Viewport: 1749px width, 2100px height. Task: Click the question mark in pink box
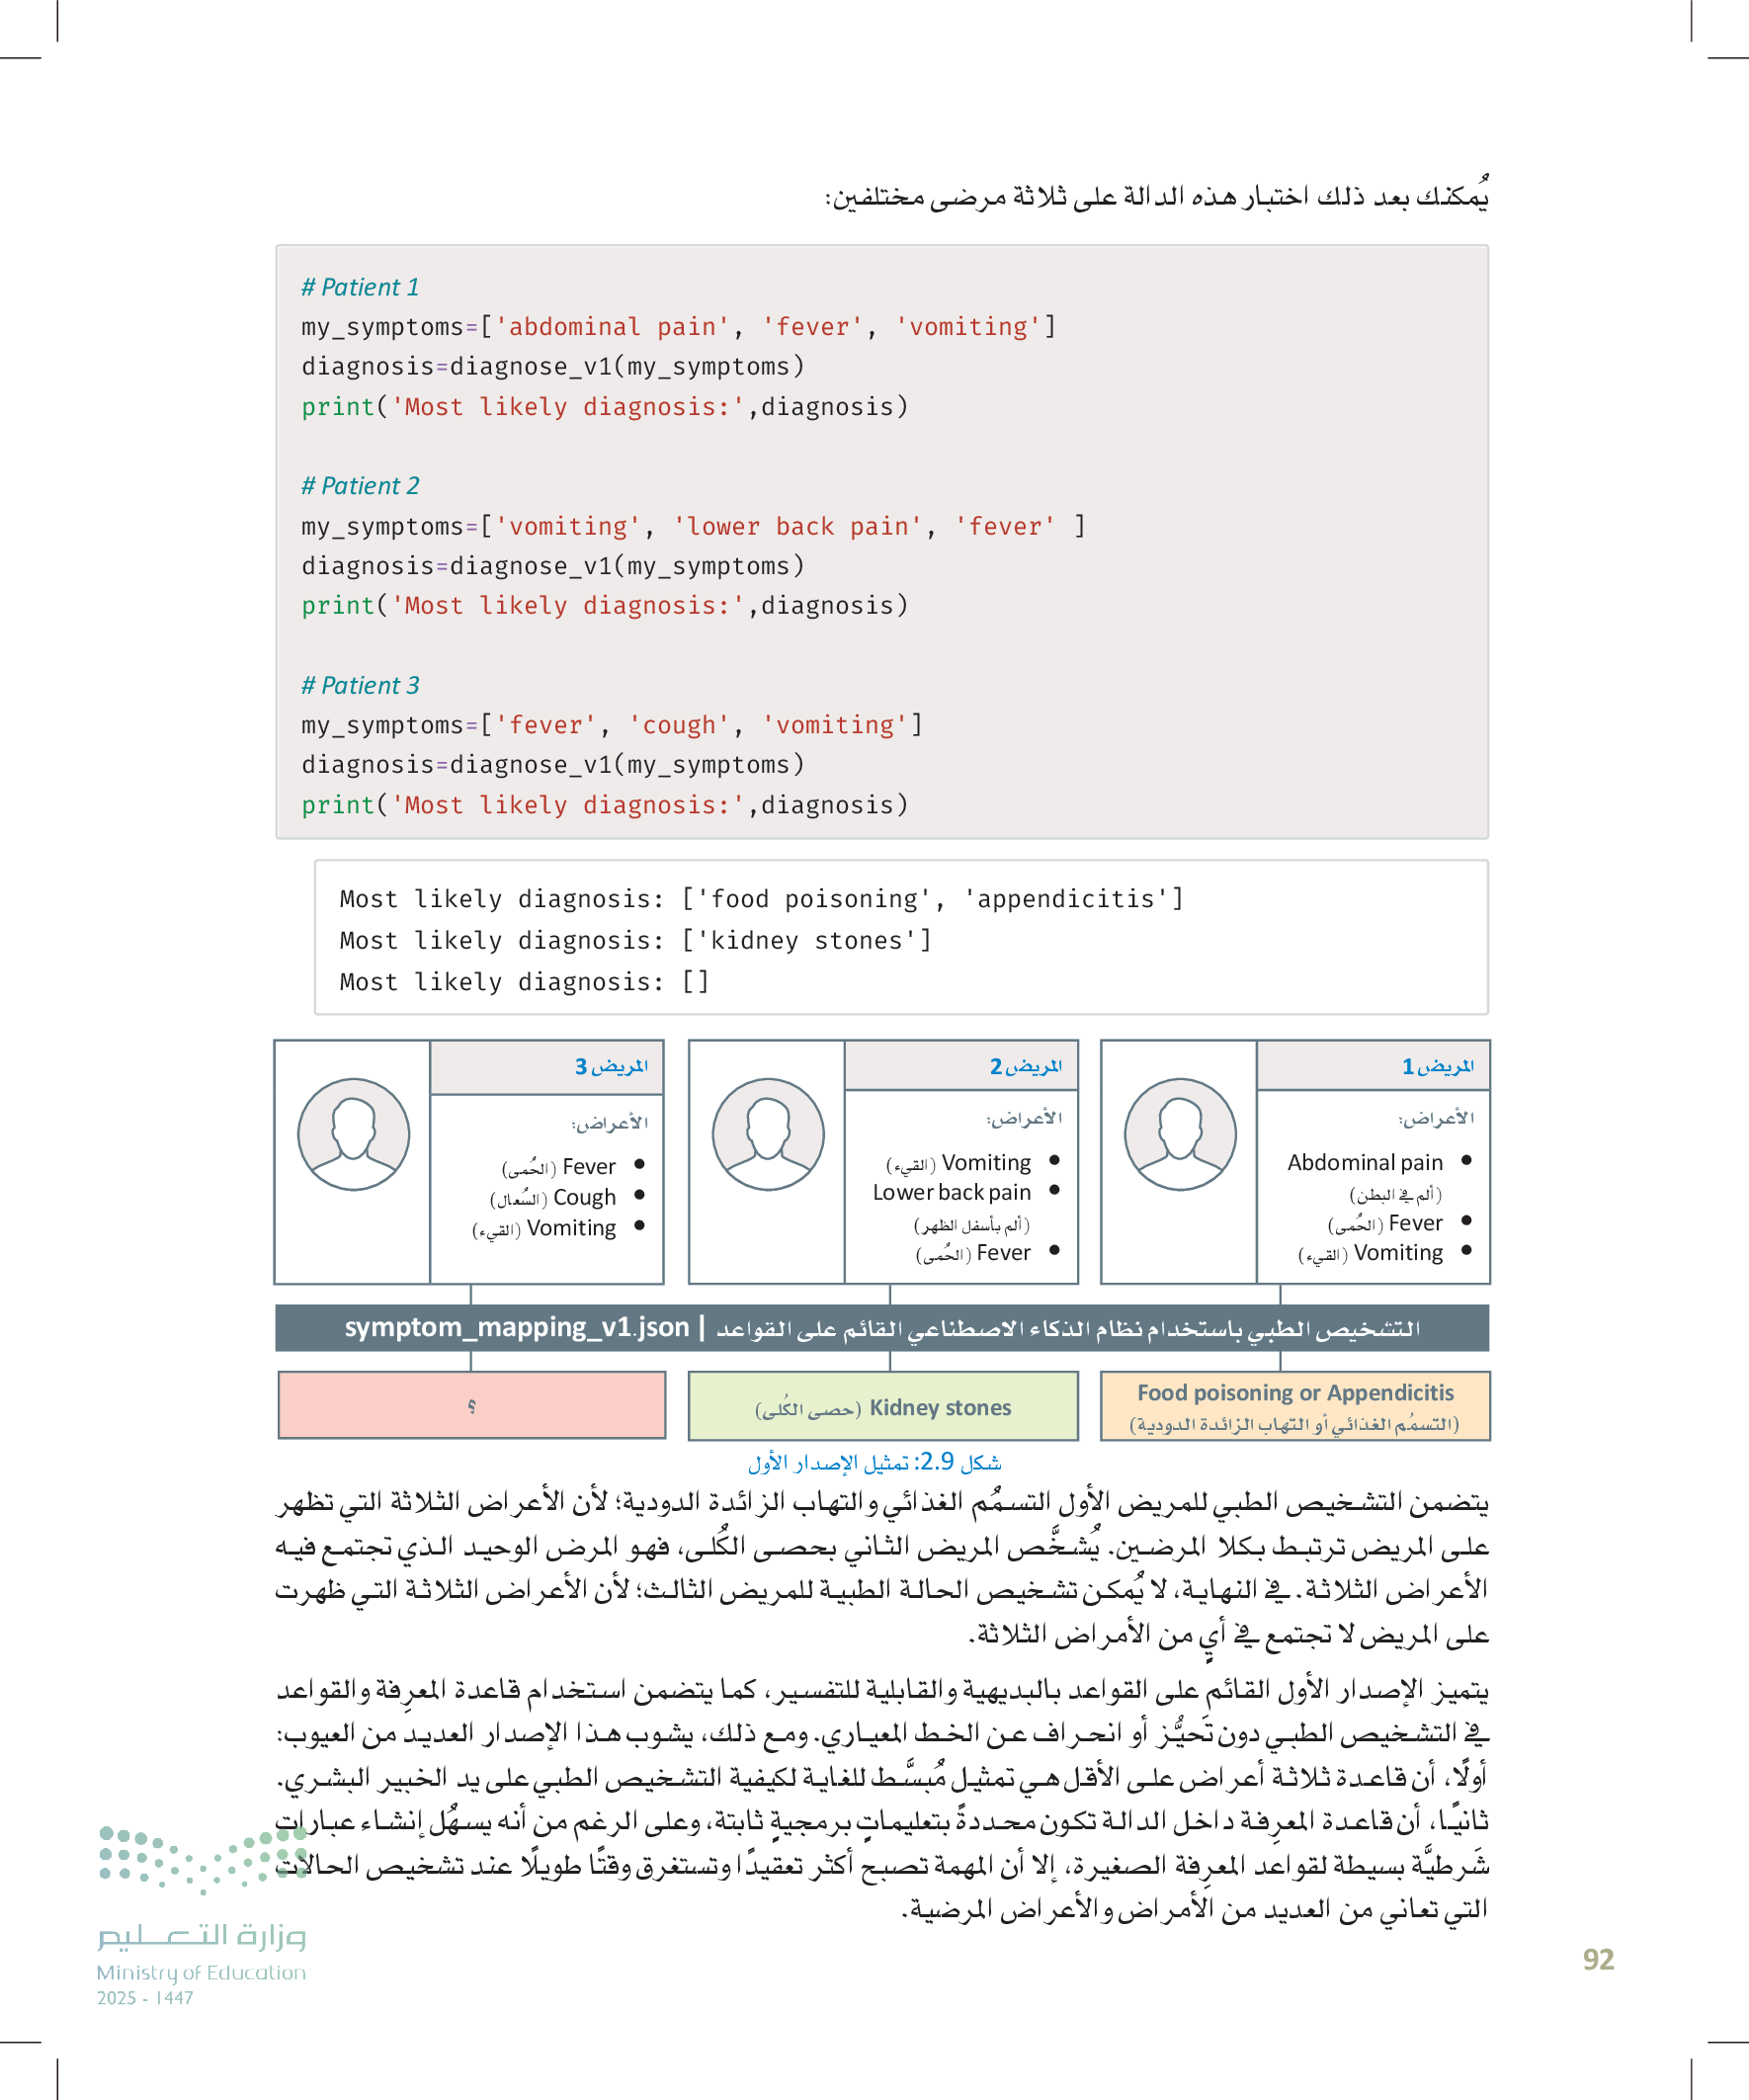[471, 1406]
